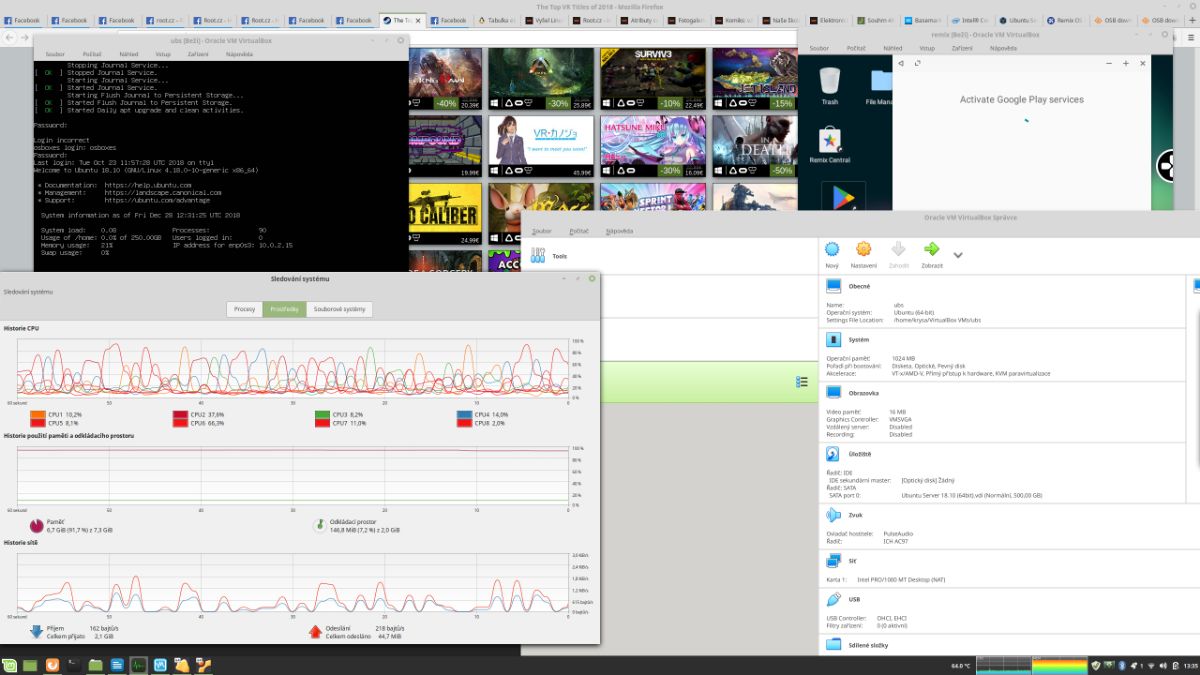
Task: Click the CPU4 blue color swatch
Action: click(x=465, y=414)
